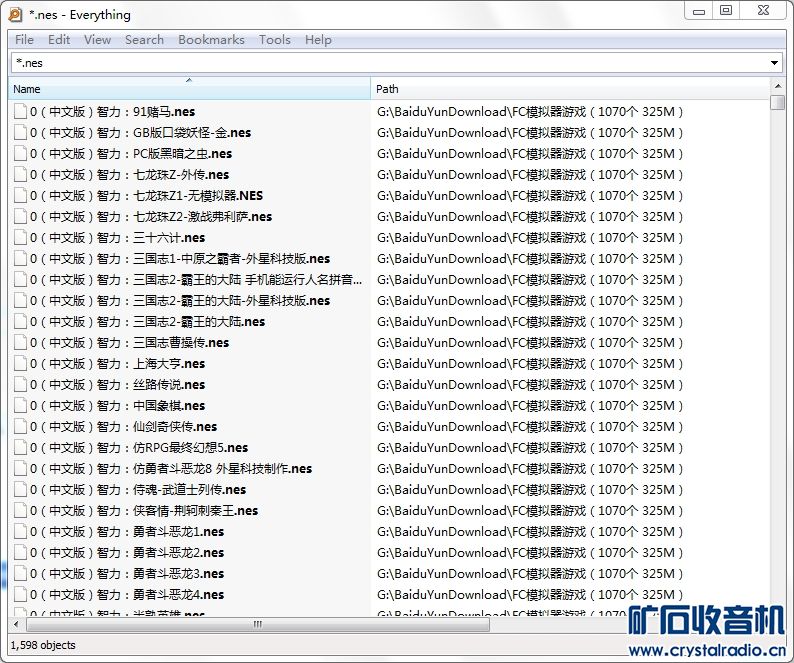Click file icon for PC版黑暗之虫.nes
This screenshot has height=663, width=794.
(x=20, y=153)
